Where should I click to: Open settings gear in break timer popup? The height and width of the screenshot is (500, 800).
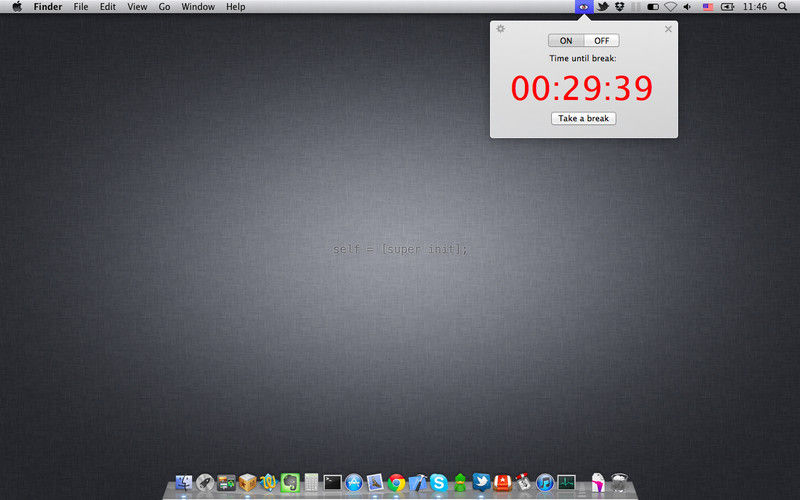tap(501, 29)
